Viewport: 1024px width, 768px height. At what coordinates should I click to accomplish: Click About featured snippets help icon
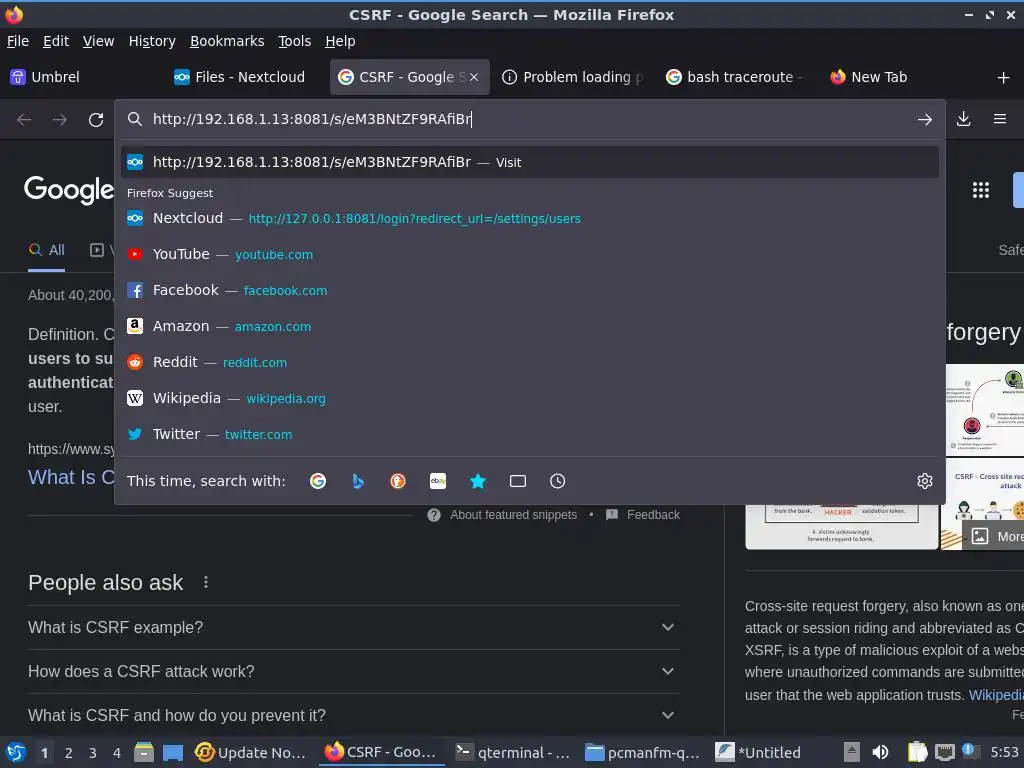click(x=434, y=515)
